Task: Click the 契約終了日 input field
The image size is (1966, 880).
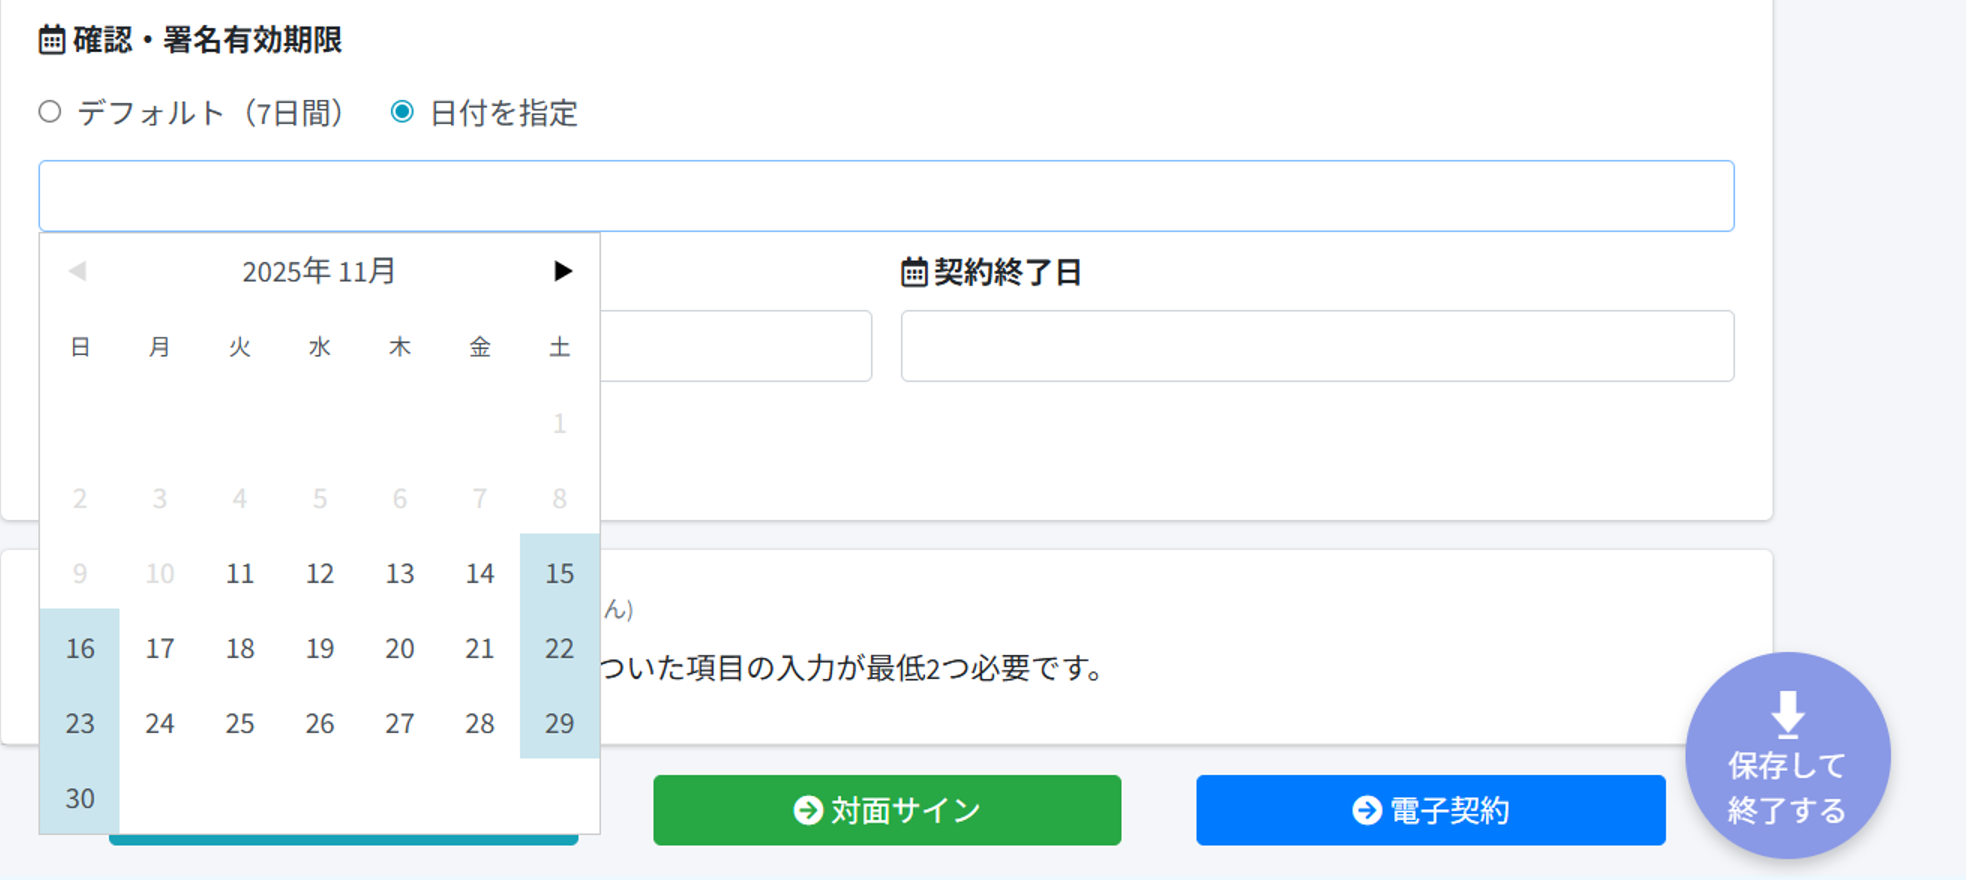Action: [x=1317, y=346]
